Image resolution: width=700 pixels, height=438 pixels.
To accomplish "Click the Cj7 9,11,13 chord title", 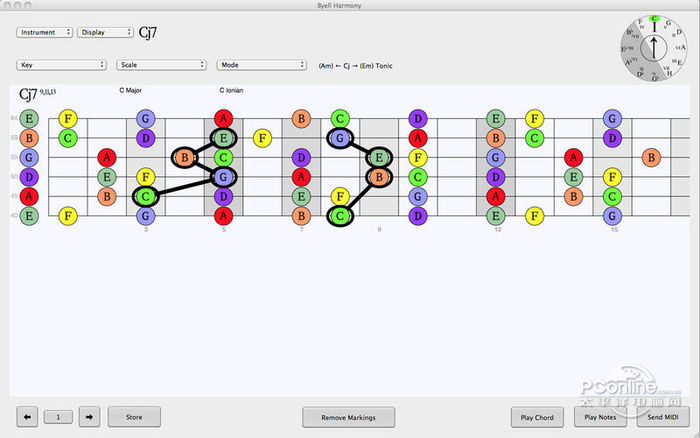I will click(38, 94).
